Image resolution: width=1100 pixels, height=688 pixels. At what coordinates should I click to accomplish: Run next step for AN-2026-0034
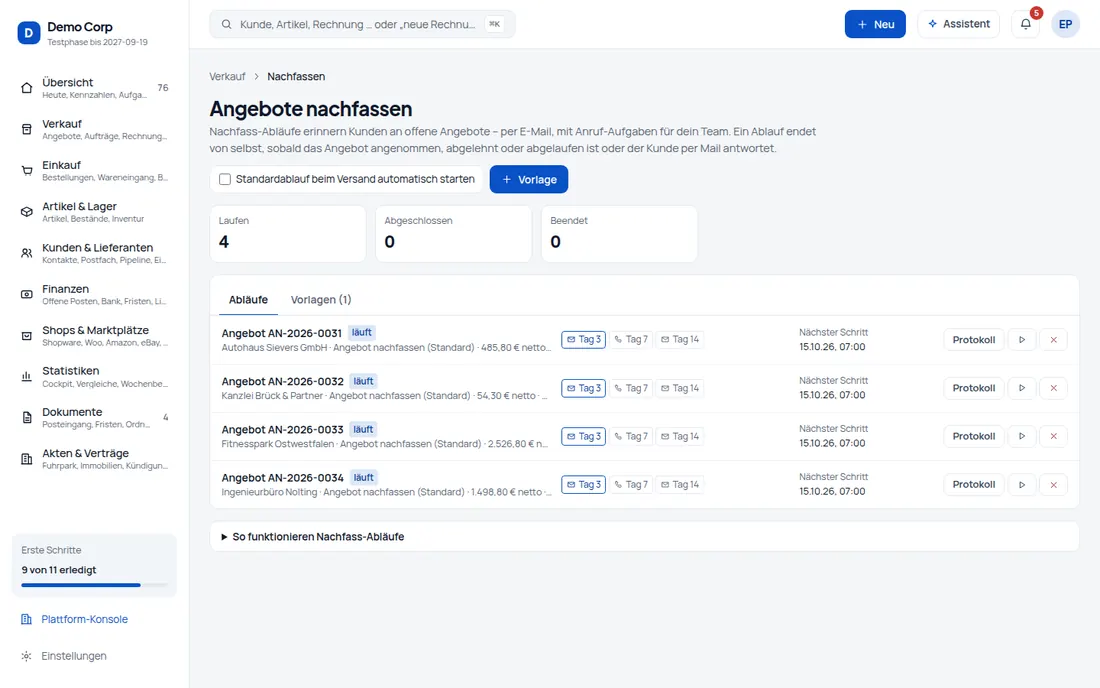pos(1022,485)
